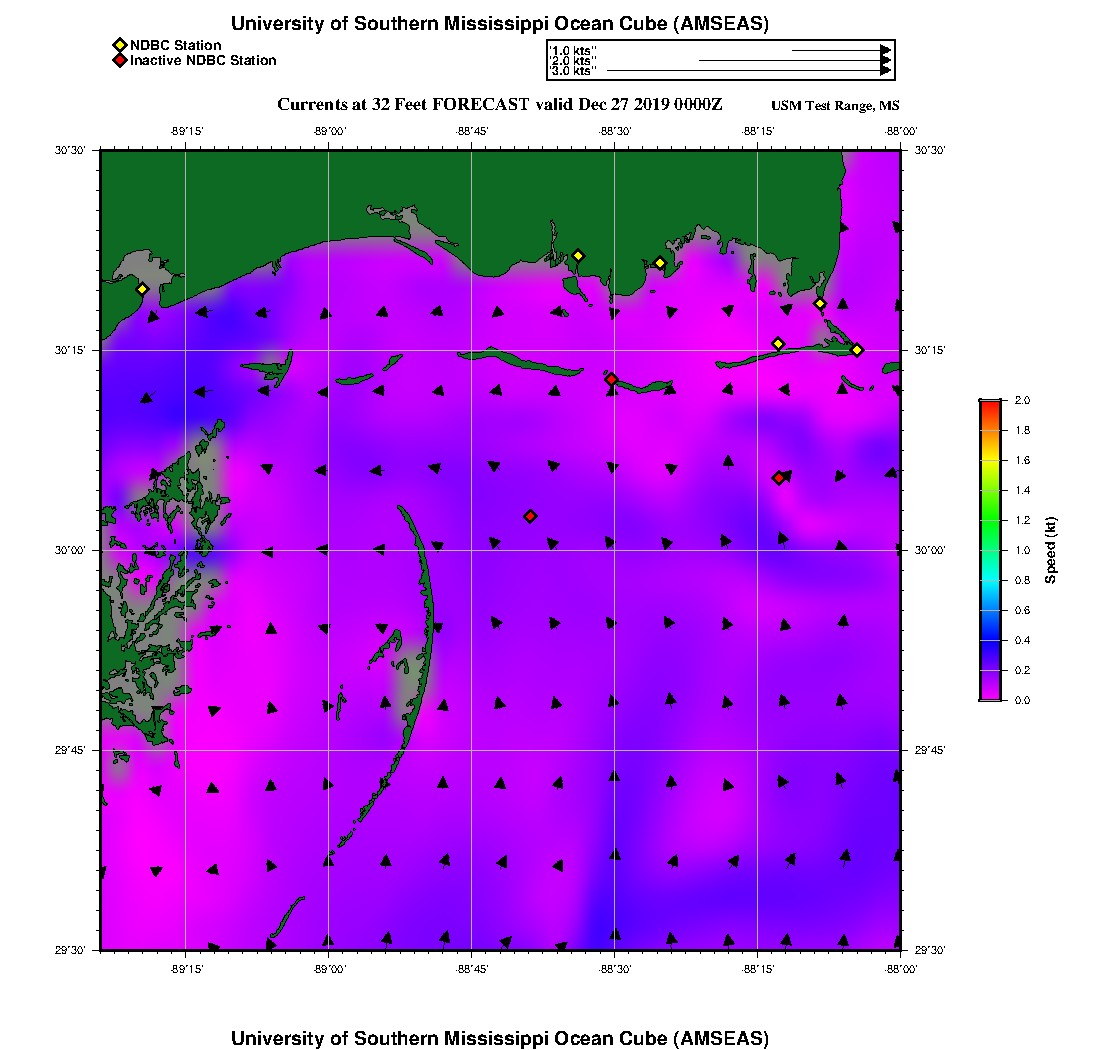Click the red Inactive NDBC Station legend diamond
The width and height of the screenshot is (1100, 1050).
pos(119,61)
